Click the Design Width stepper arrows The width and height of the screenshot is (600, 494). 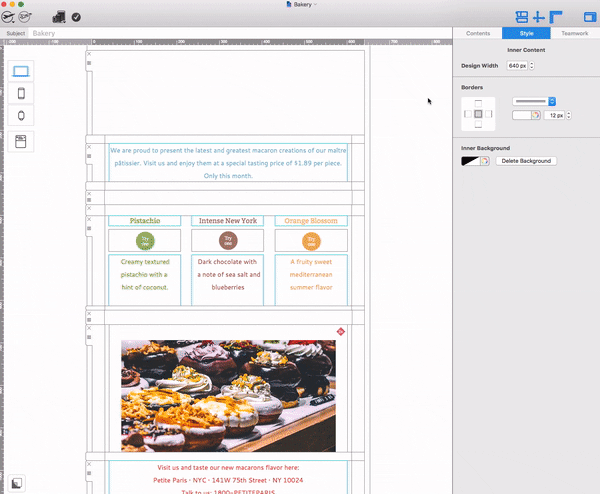tap(532, 66)
